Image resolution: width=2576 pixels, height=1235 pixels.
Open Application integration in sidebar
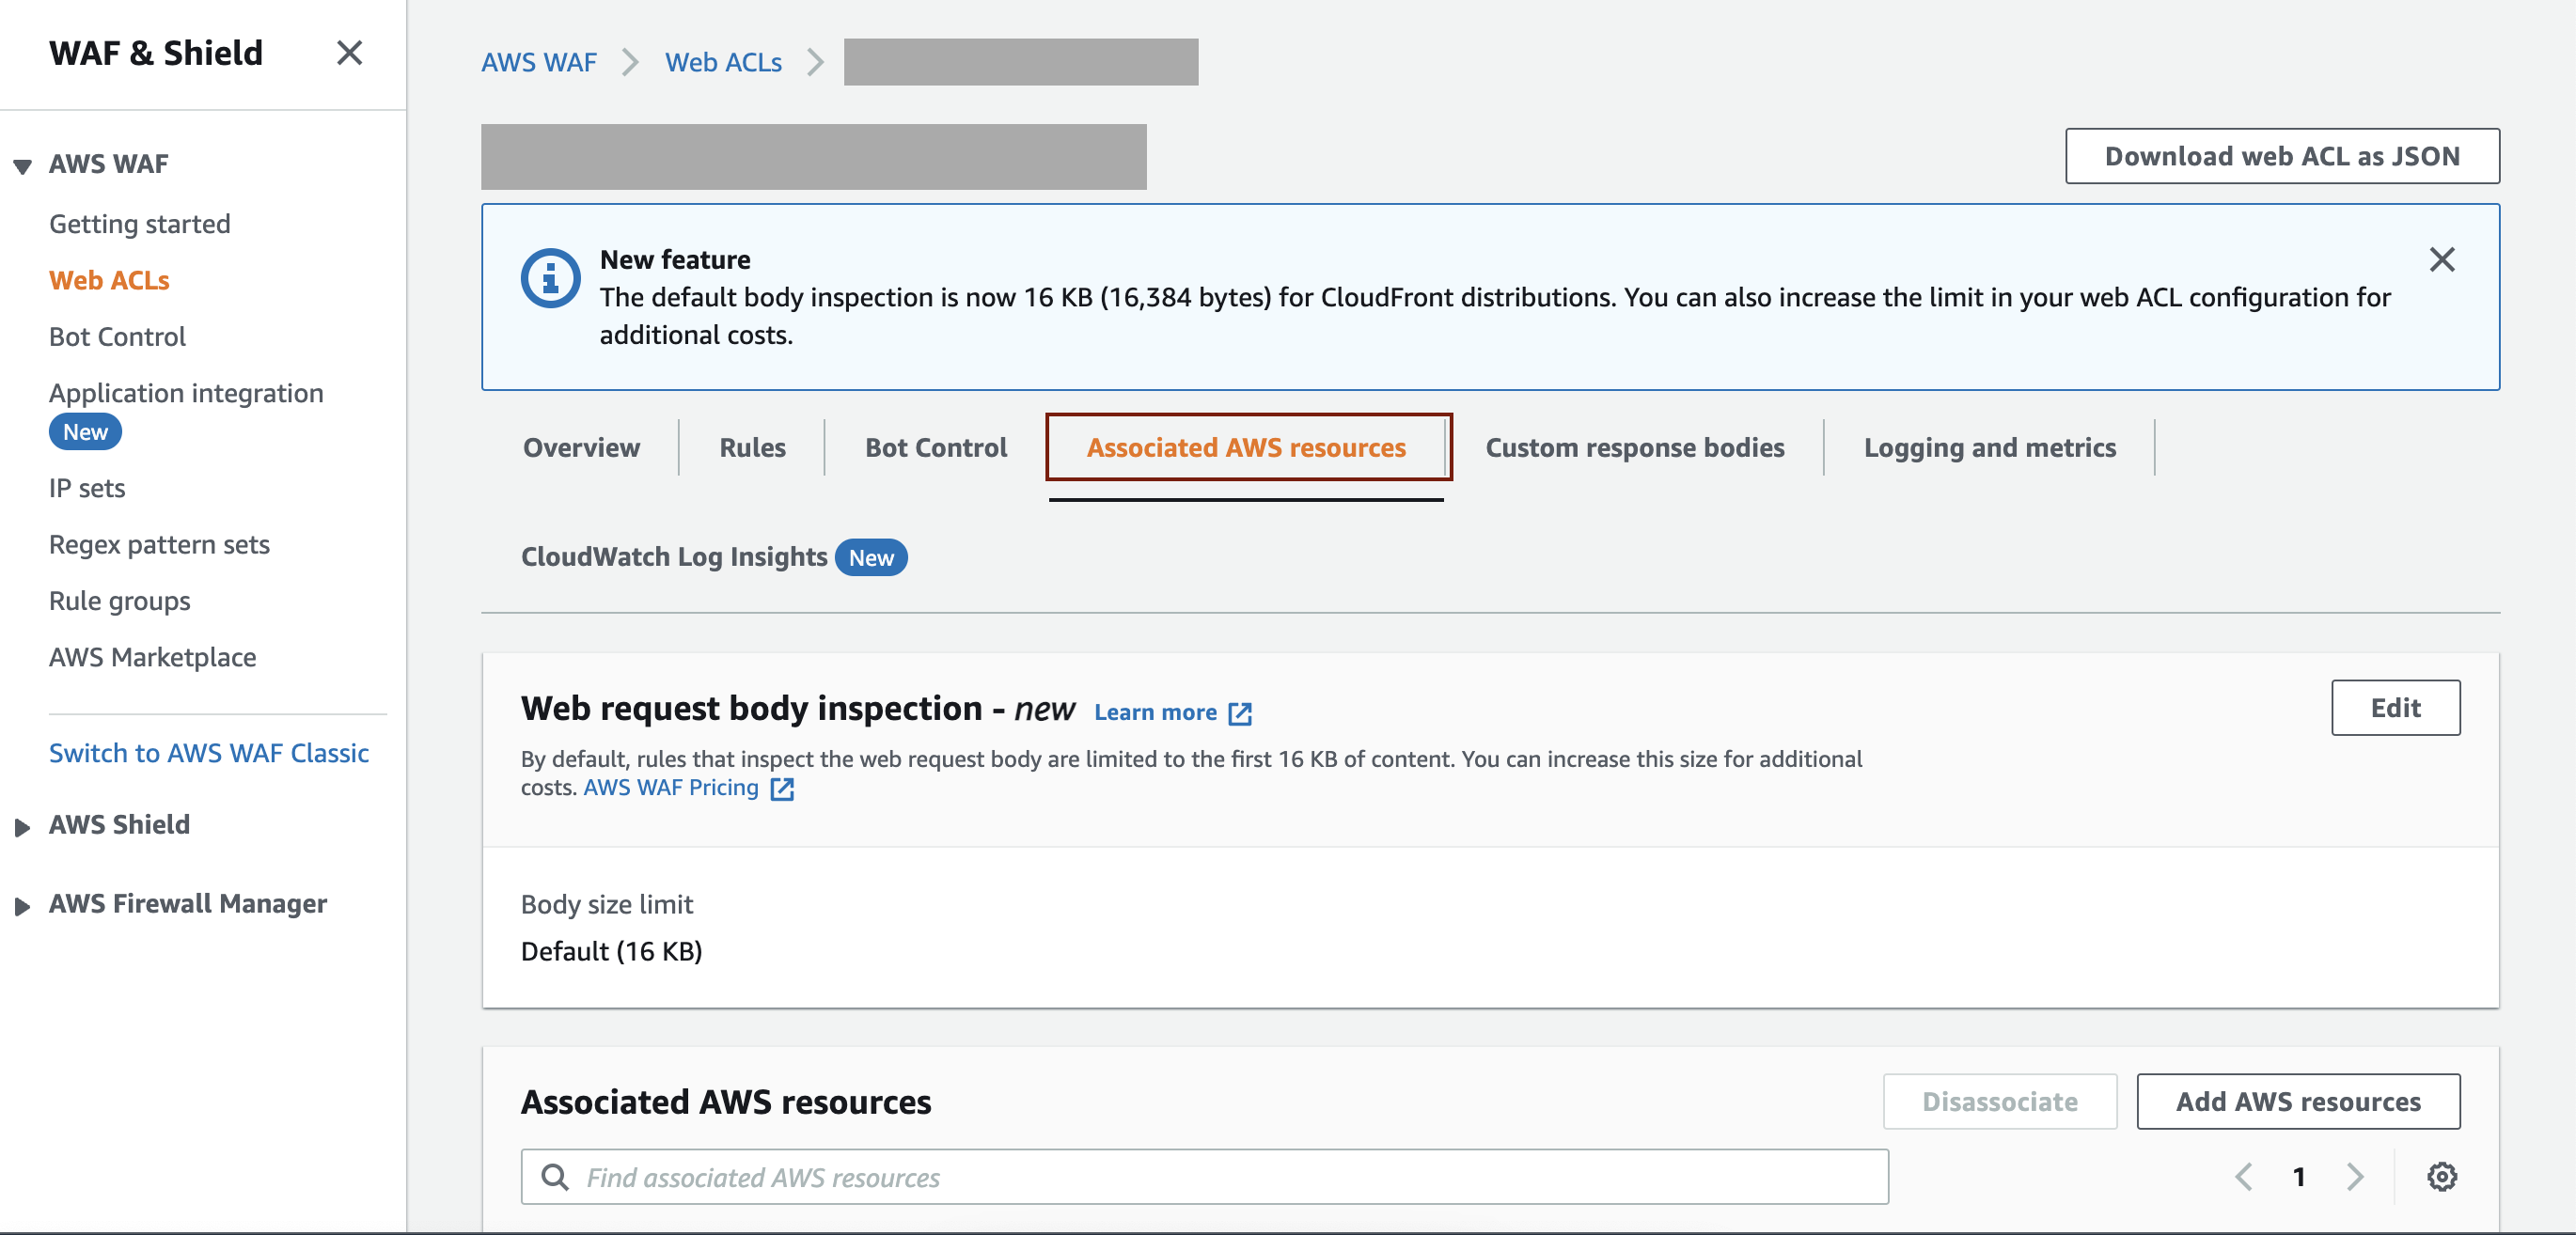pyautogui.click(x=186, y=393)
